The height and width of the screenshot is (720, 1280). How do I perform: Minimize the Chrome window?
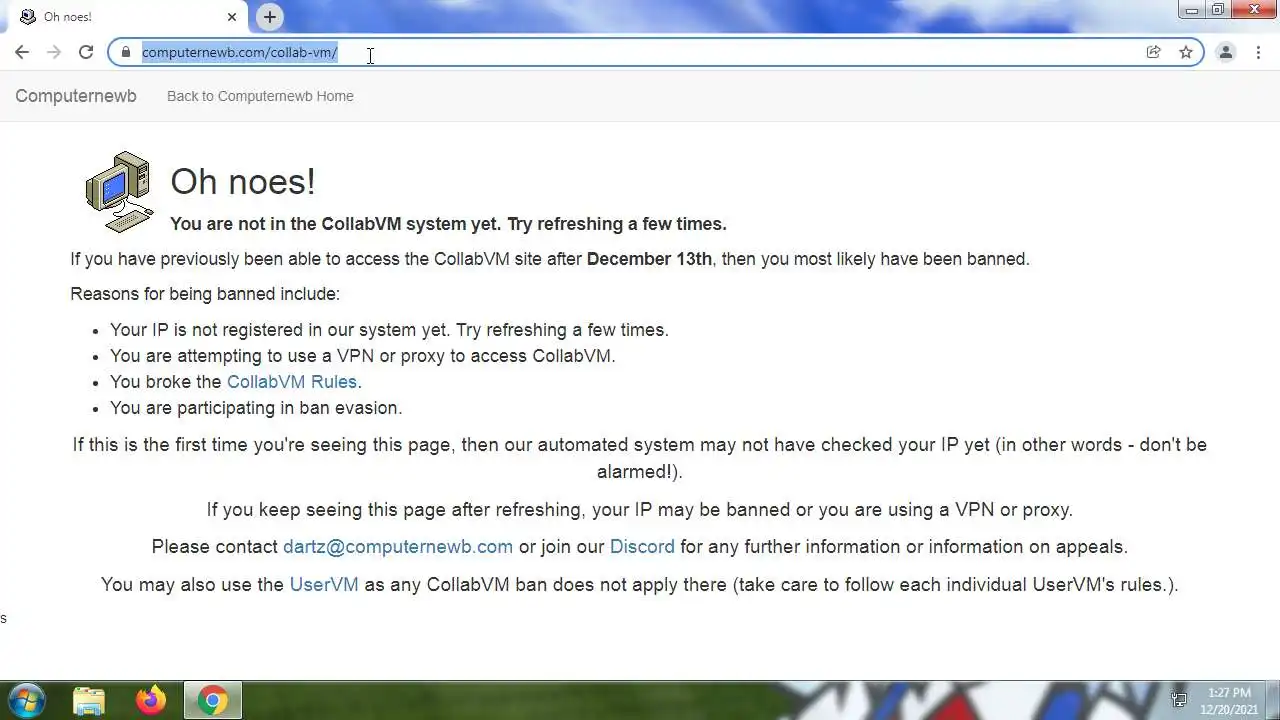1192,10
